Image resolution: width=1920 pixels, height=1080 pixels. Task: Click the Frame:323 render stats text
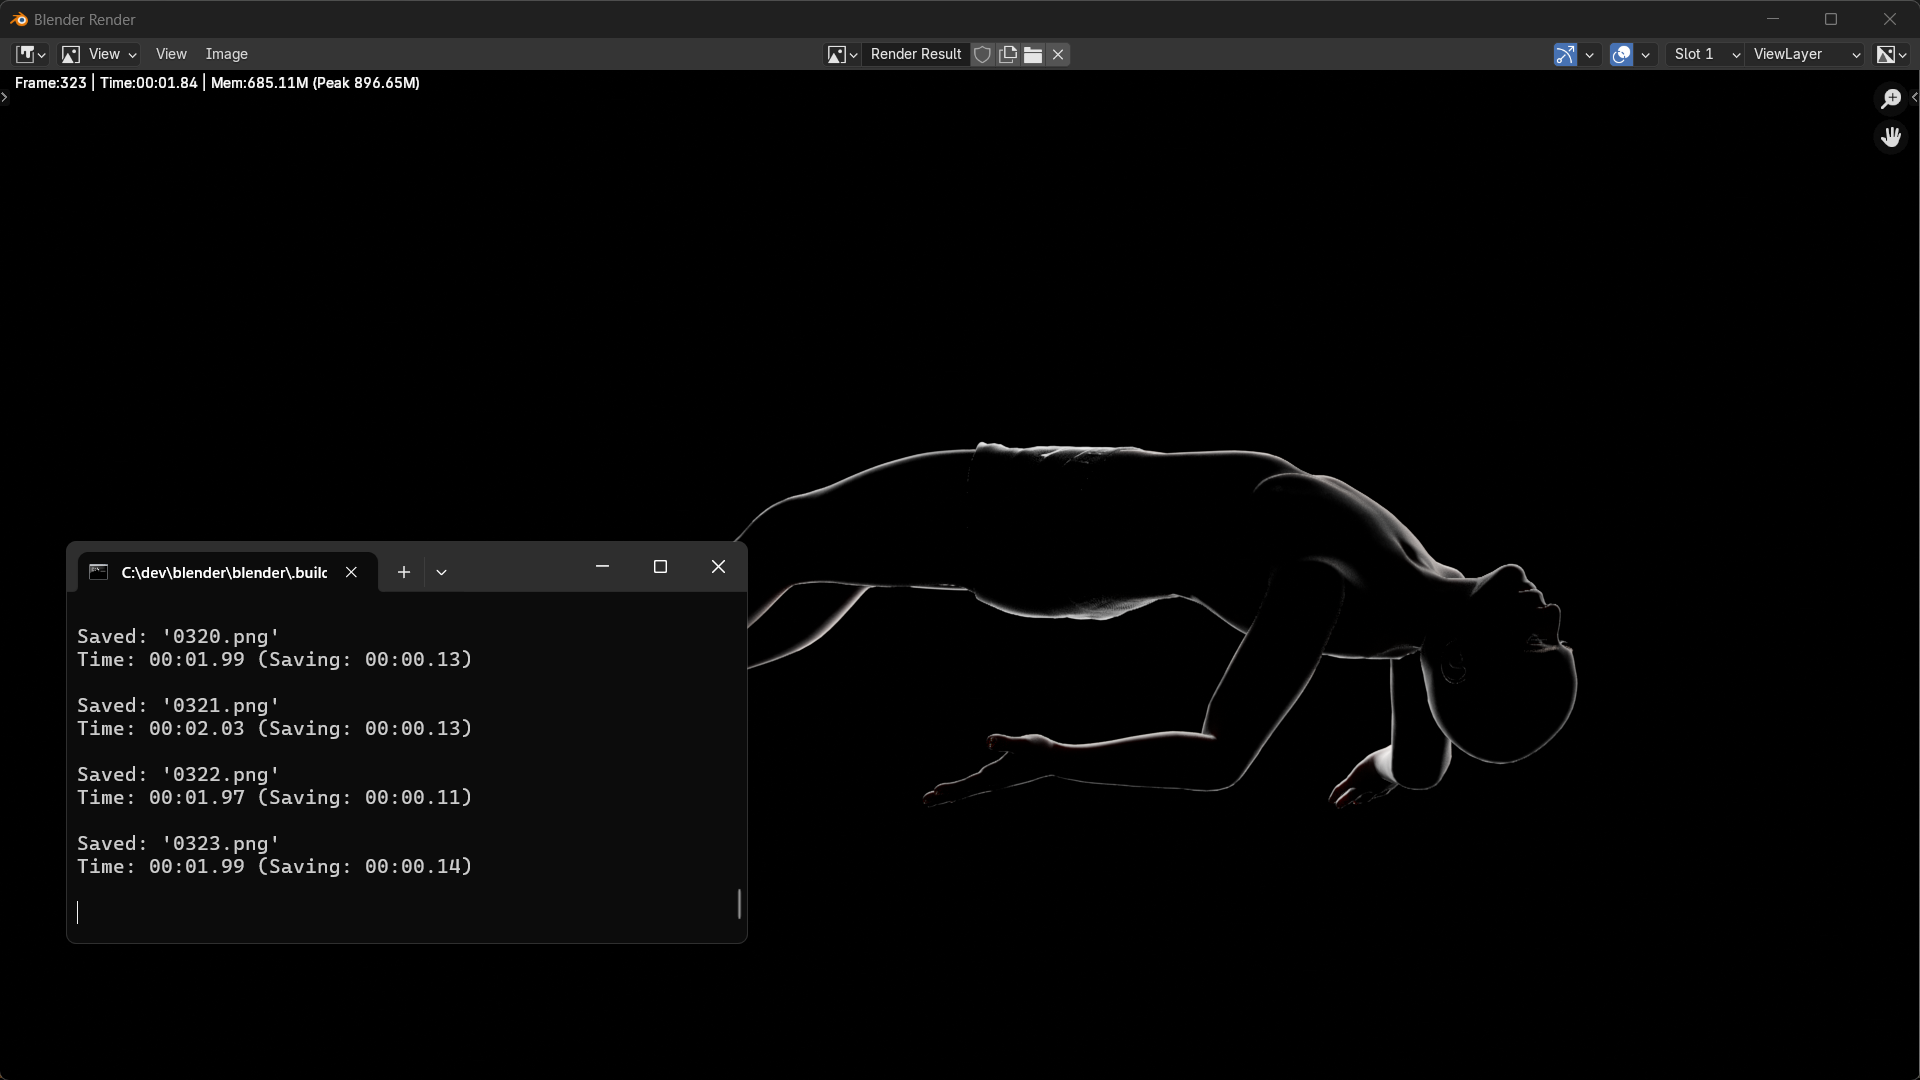click(x=51, y=83)
